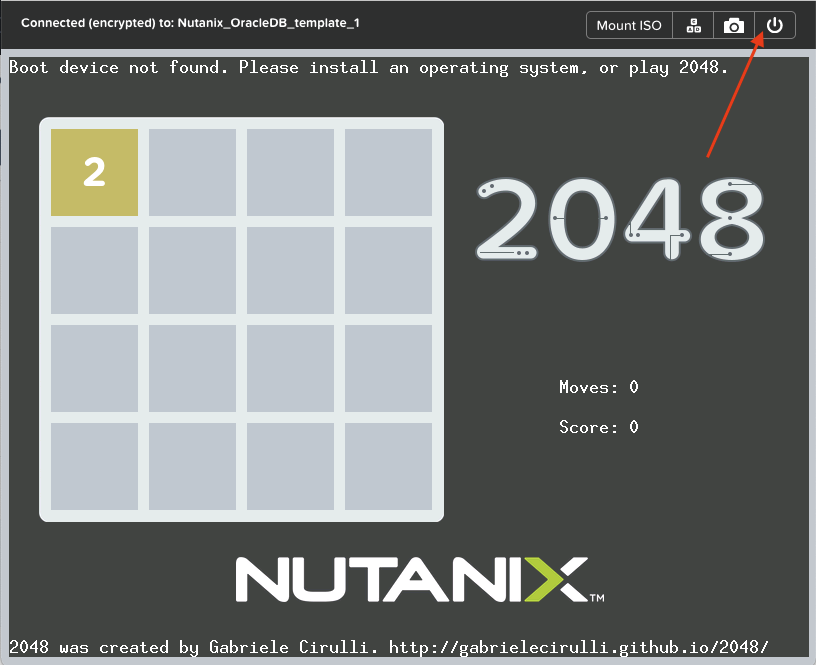
Task: Click the "Connected (encrypted) to" status text
Action: 190,23
